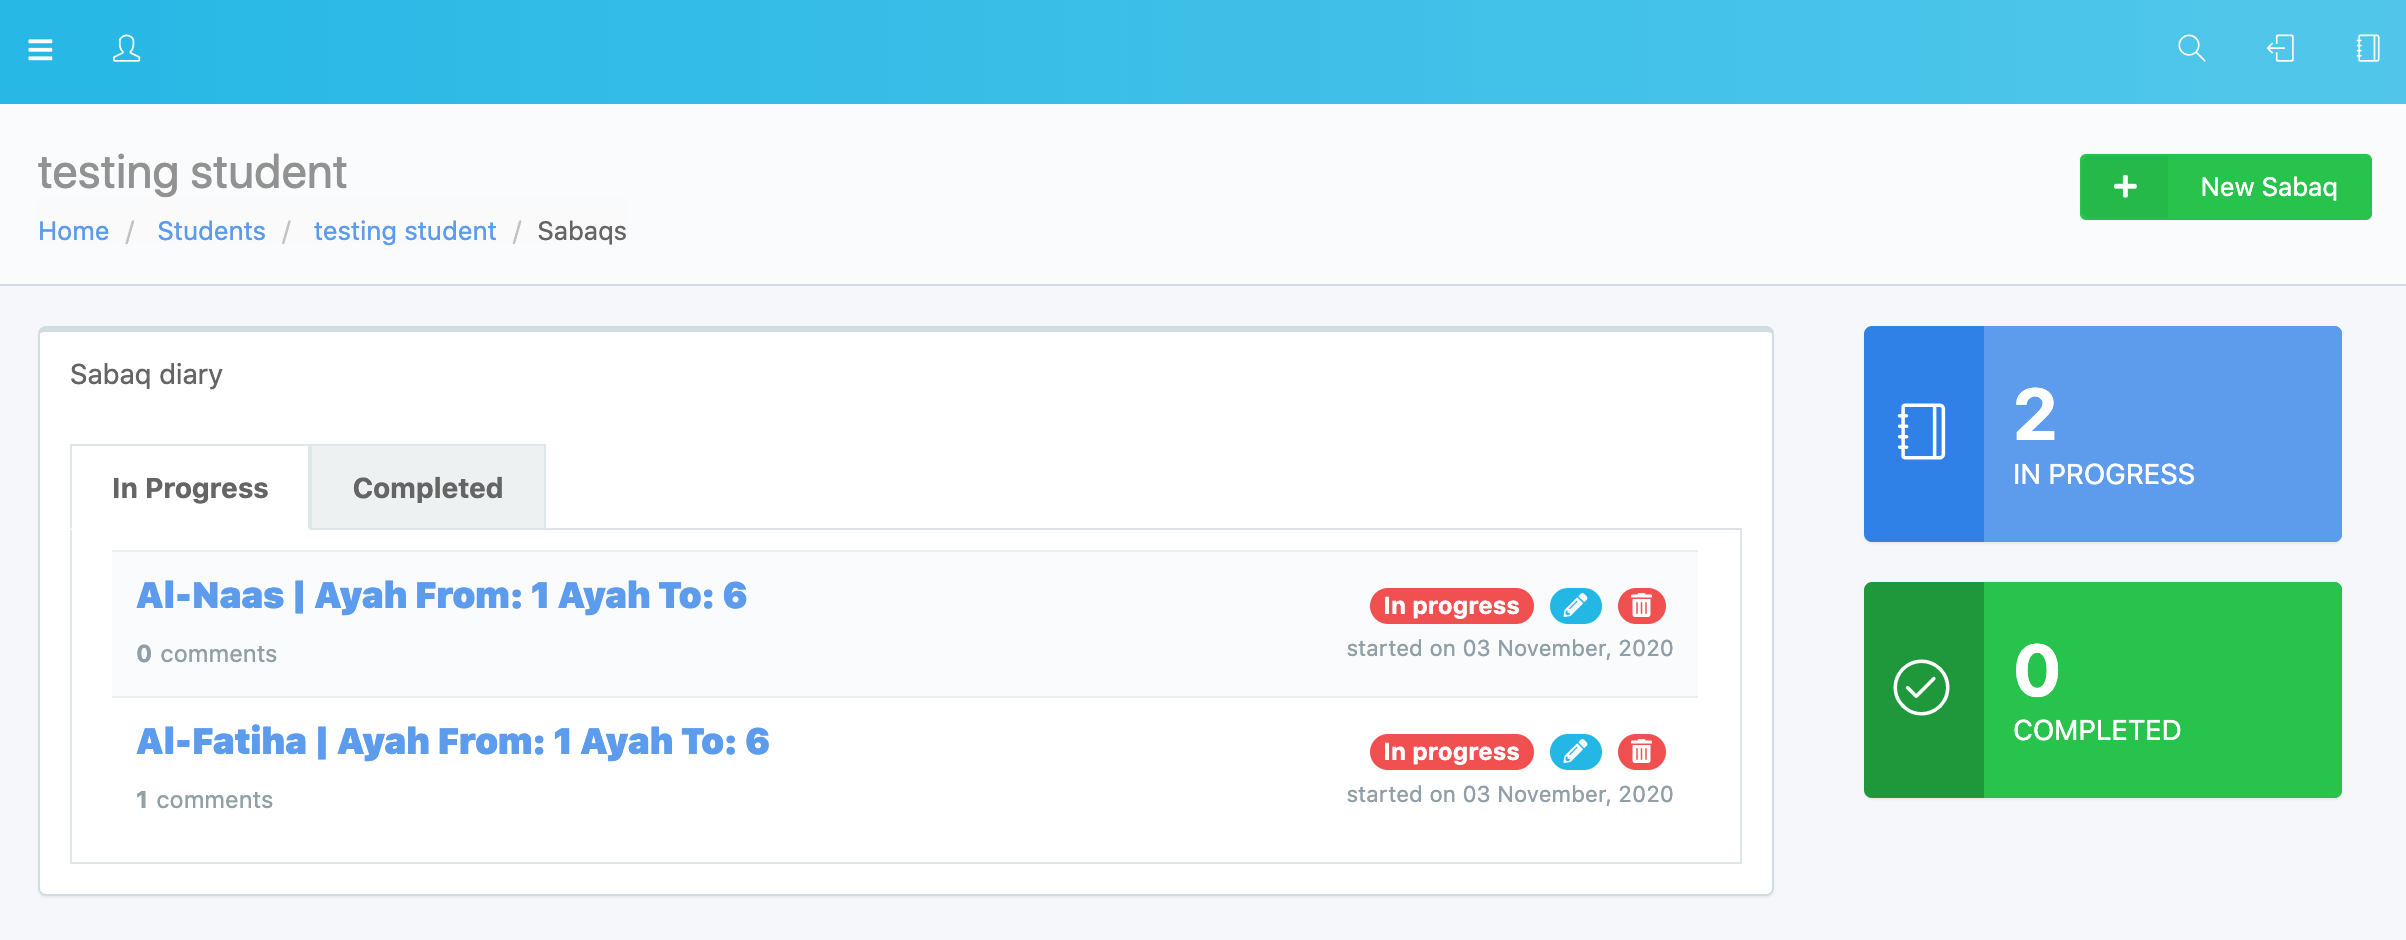The image size is (2406, 940).
Task: Click the notebook icon in top bar
Action: point(2367,49)
